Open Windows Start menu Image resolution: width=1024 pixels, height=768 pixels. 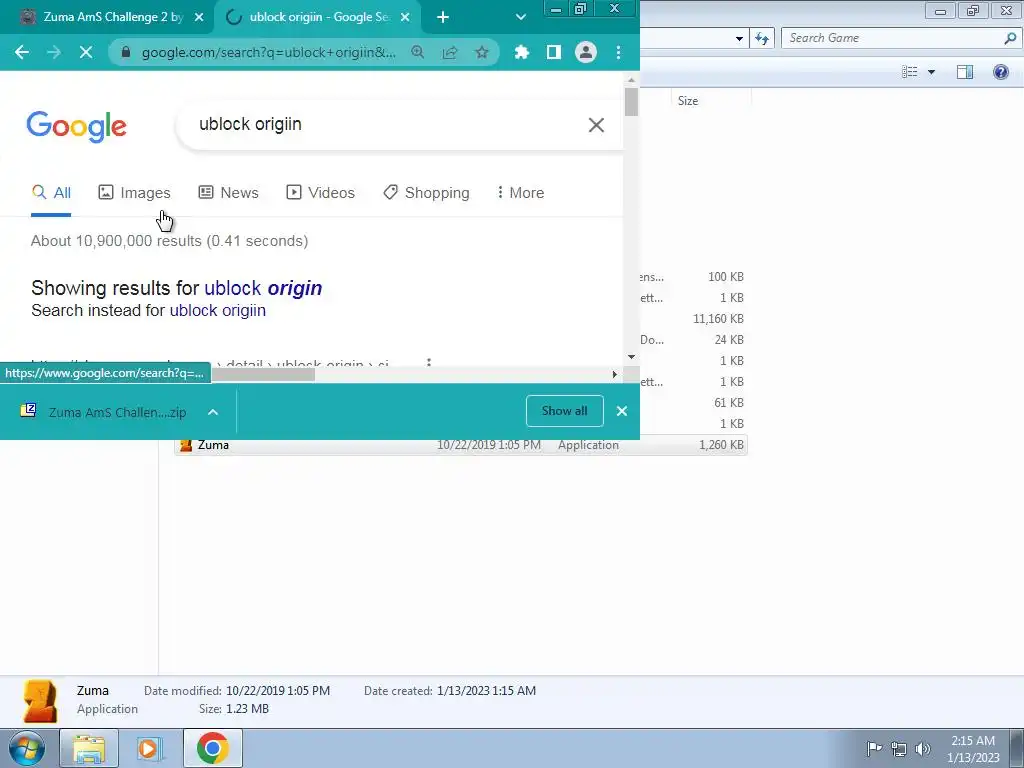coord(27,748)
